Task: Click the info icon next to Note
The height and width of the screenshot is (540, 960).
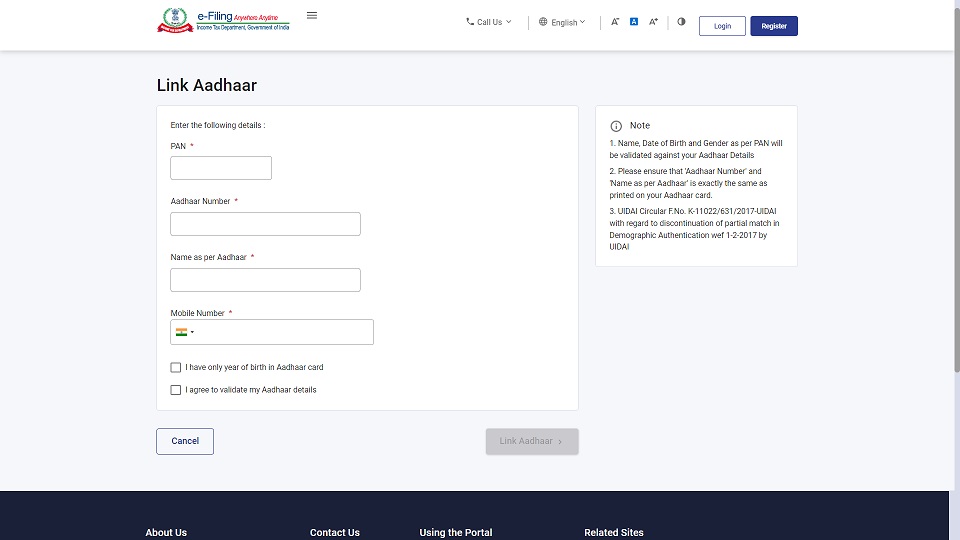Action: click(616, 126)
